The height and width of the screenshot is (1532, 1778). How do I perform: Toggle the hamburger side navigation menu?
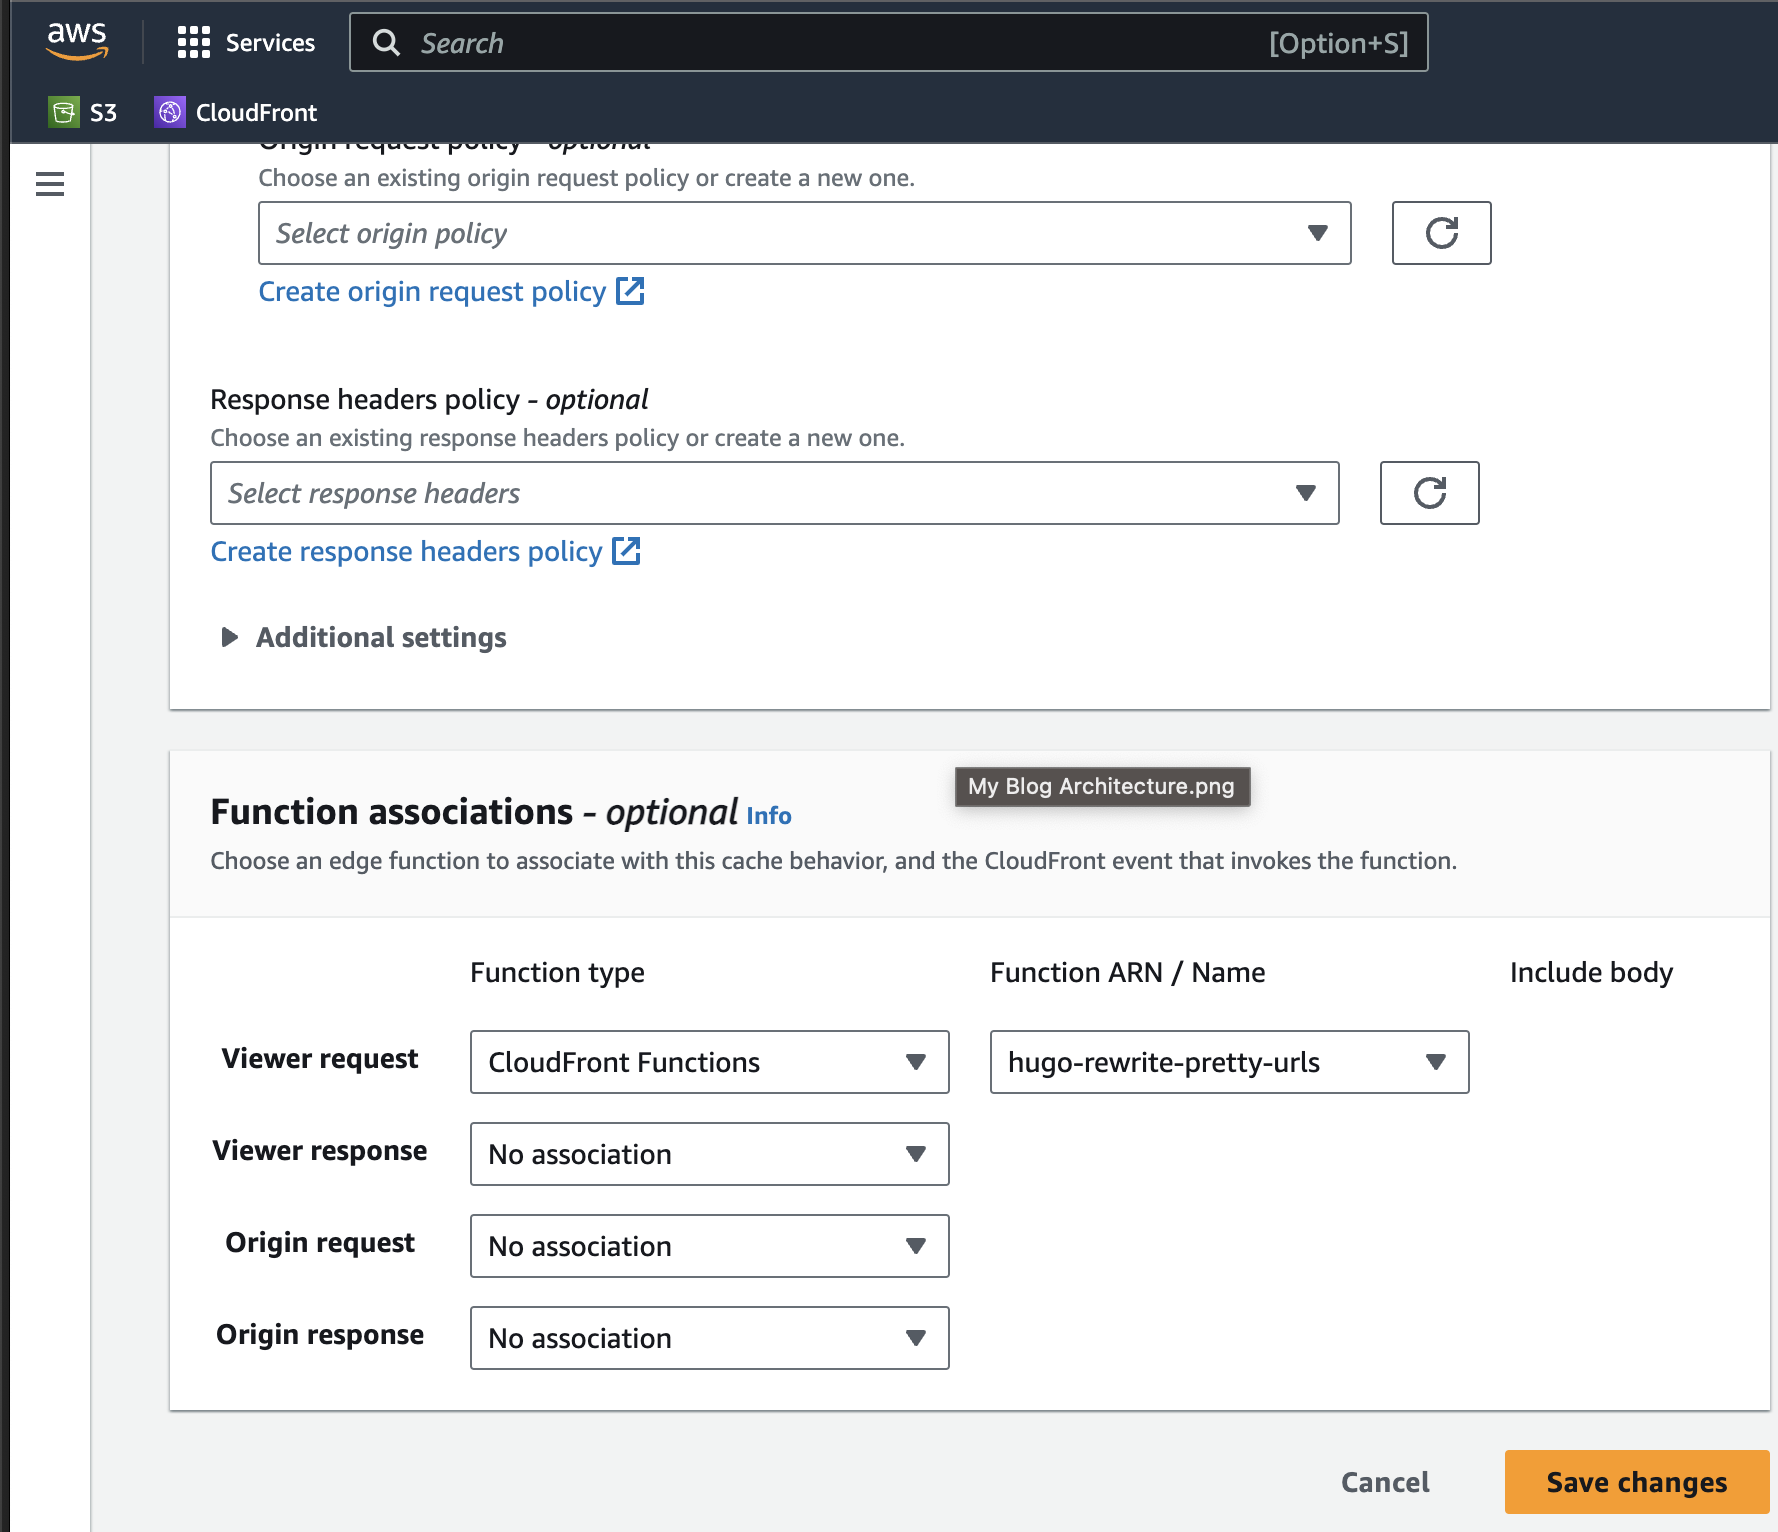click(x=50, y=184)
